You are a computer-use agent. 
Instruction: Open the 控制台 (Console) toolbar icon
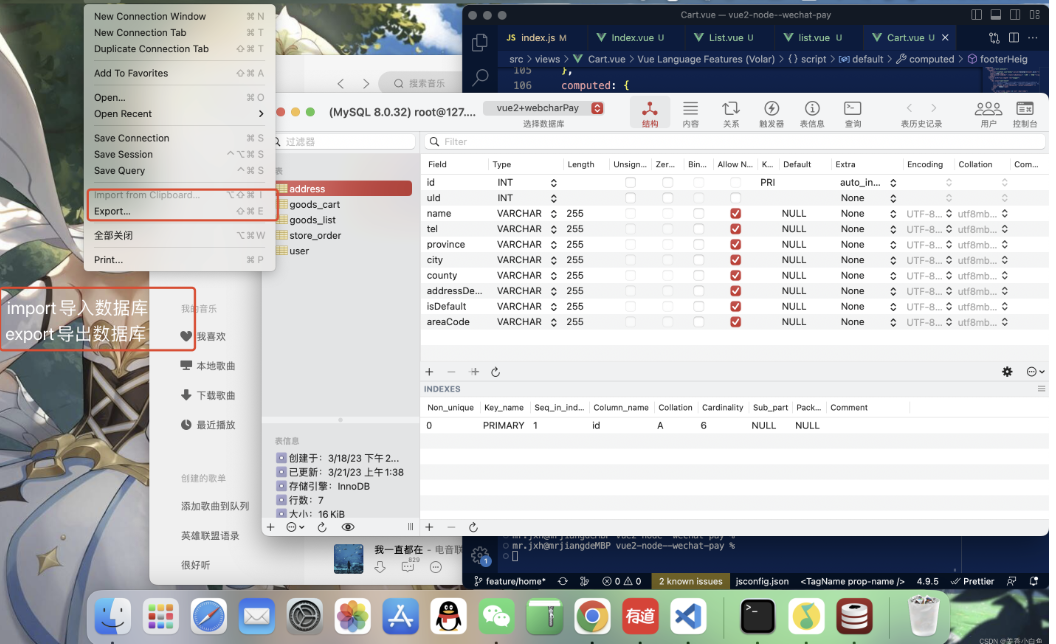[x=1024, y=112]
